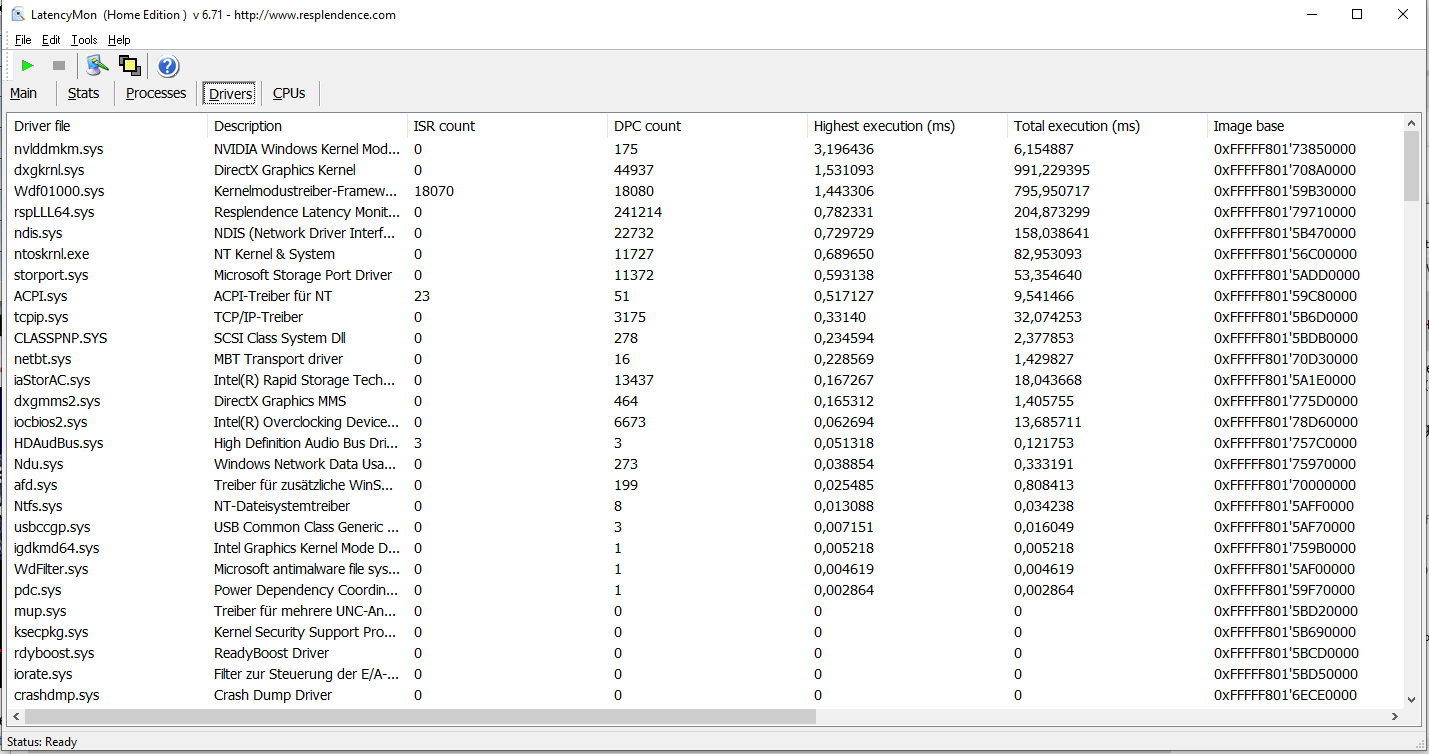Select the ntoskrnl.exe row

tap(705, 254)
